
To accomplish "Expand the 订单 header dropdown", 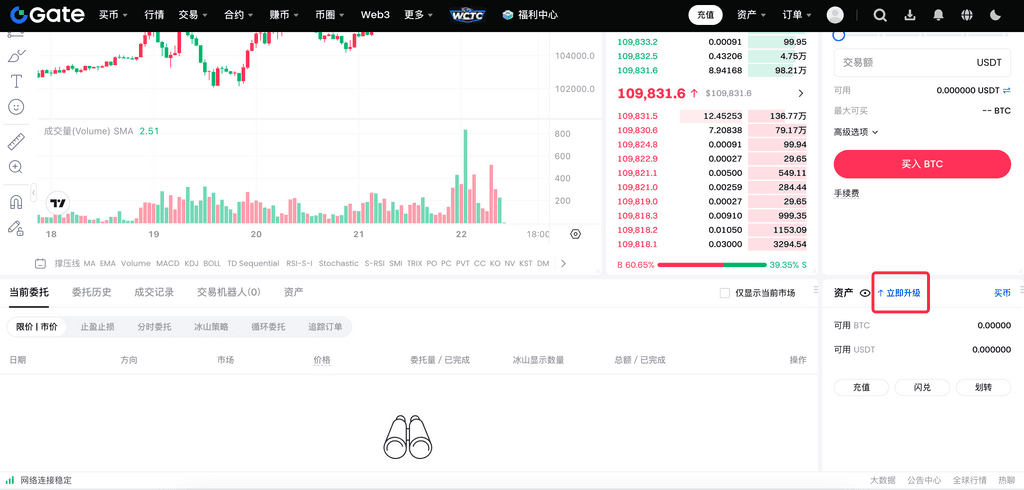I will [796, 15].
